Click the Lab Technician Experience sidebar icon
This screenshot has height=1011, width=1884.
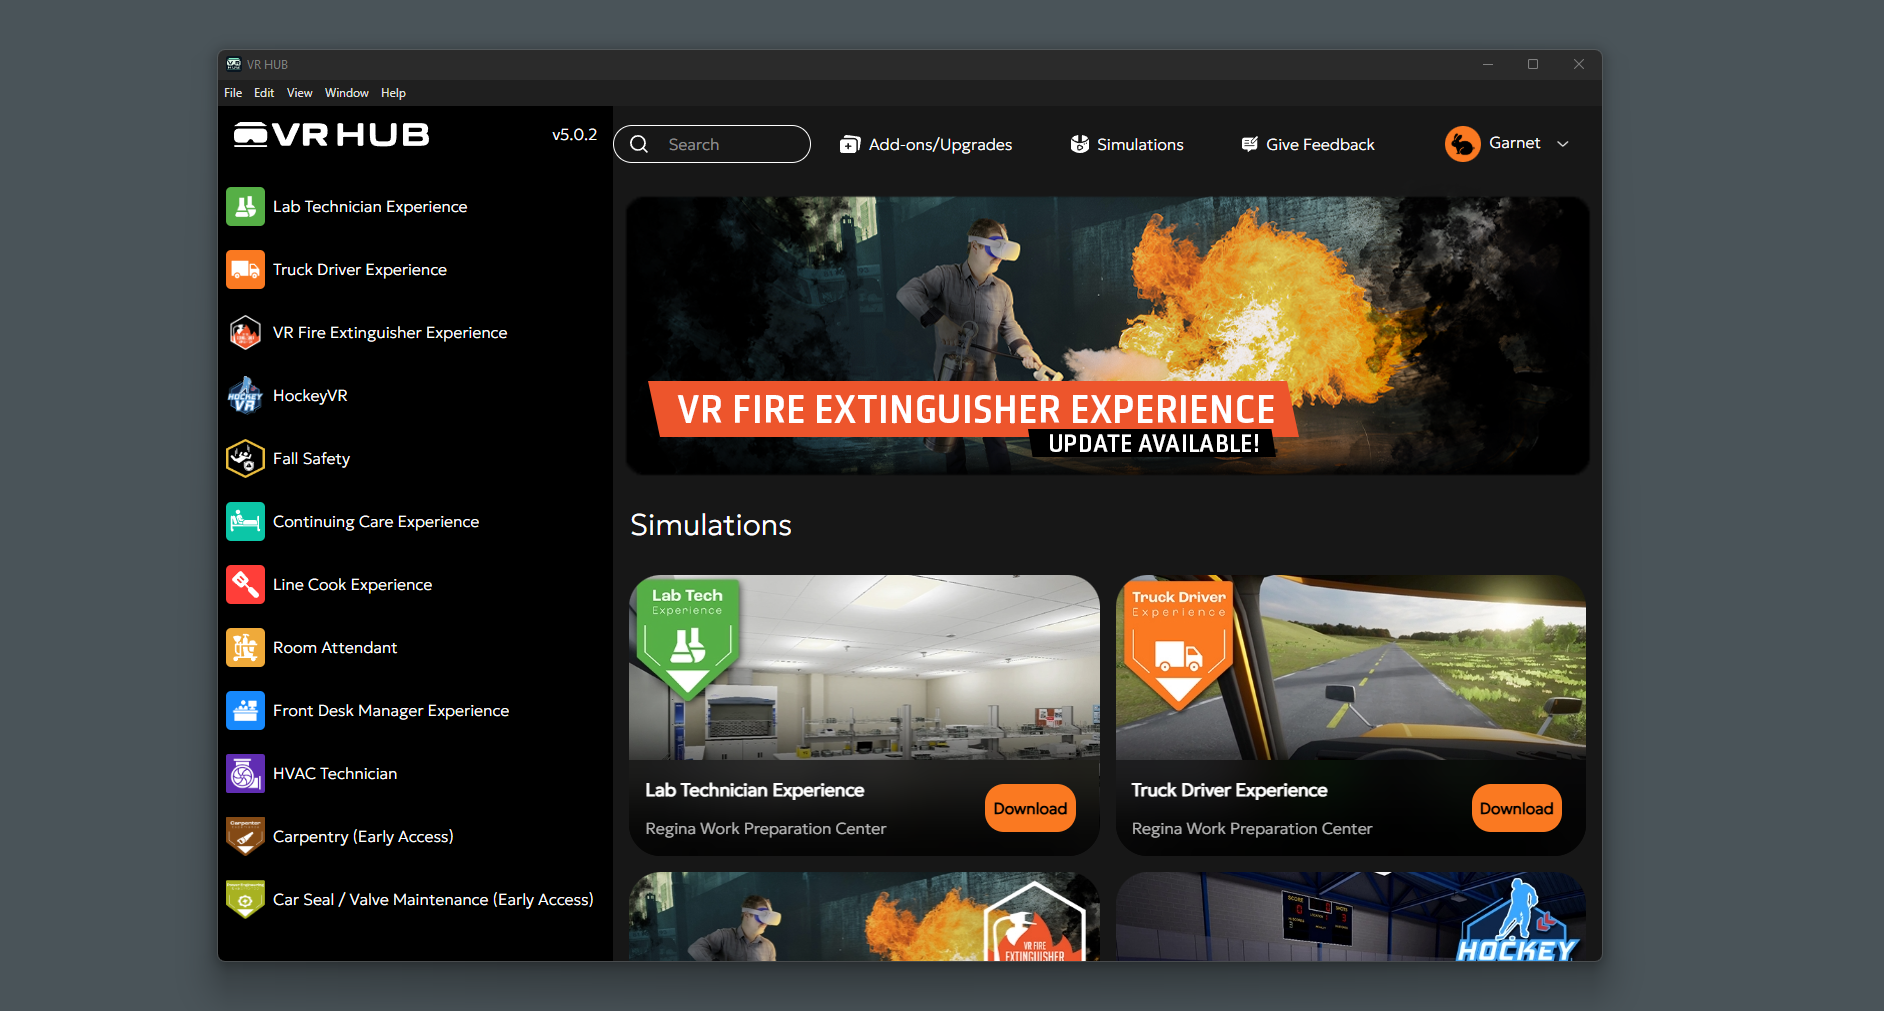point(245,207)
